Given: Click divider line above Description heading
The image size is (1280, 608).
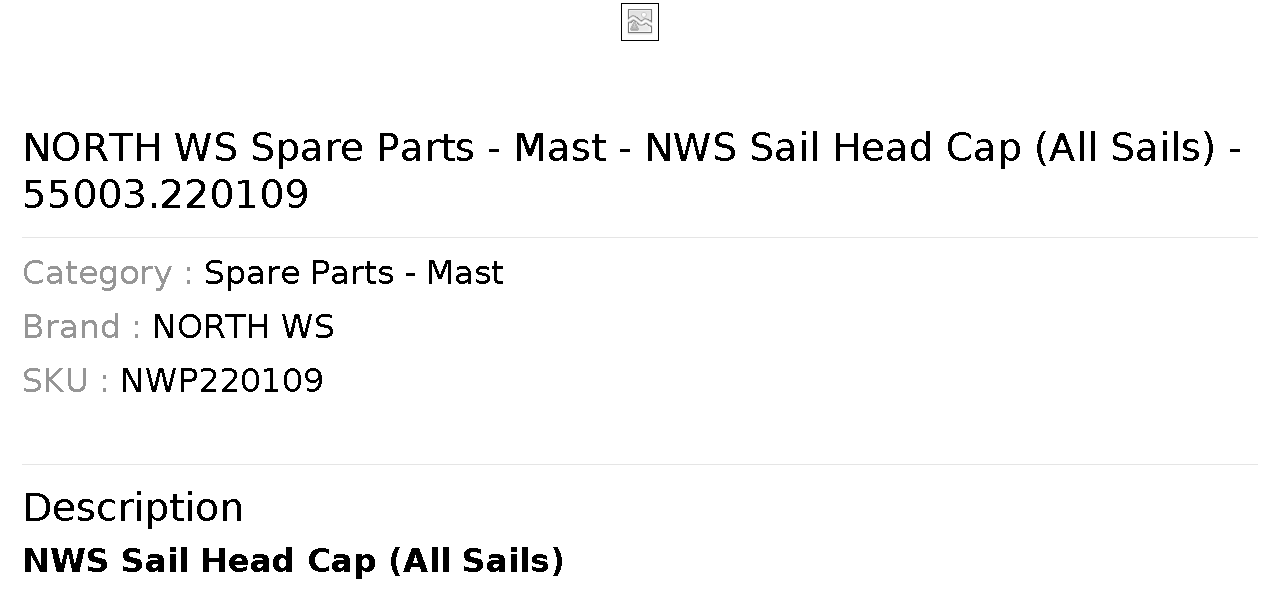Looking at the screenshot, I should (640, 464).
